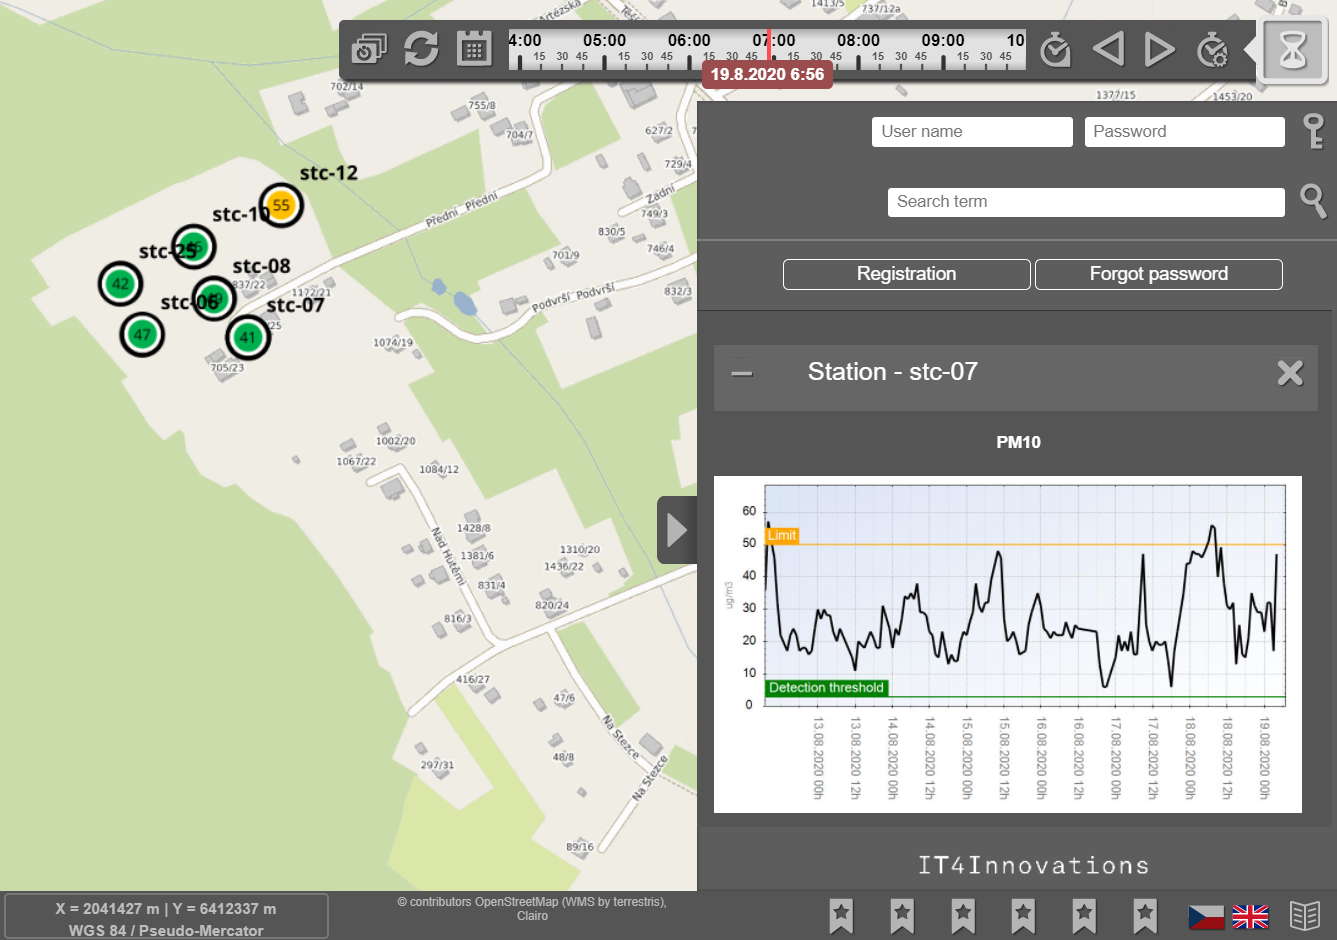
Task: Switch interface language to Czech
Action: pyautogui.click(x=1207, y=915)
